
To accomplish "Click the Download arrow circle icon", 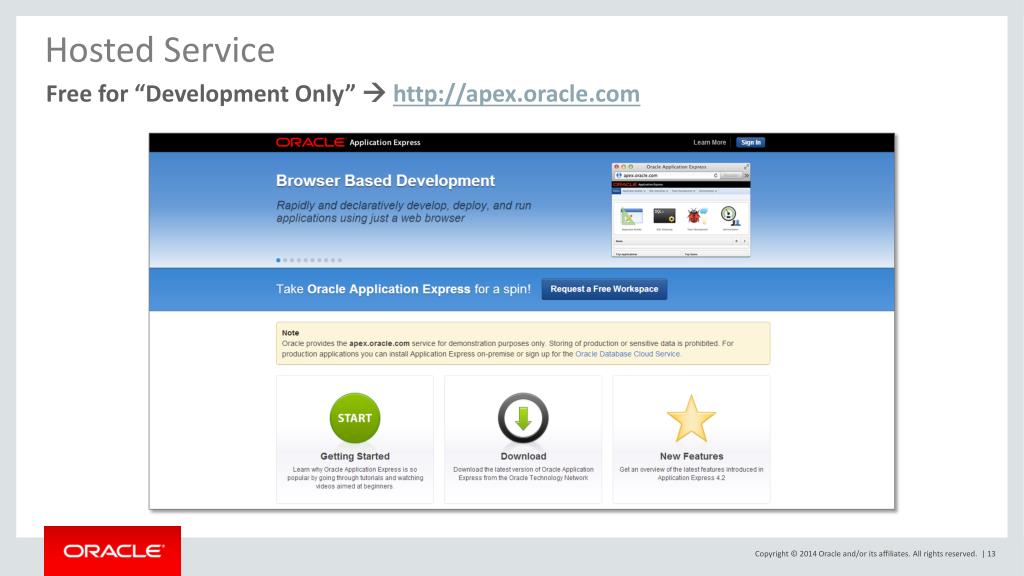I will pos(523,418).
